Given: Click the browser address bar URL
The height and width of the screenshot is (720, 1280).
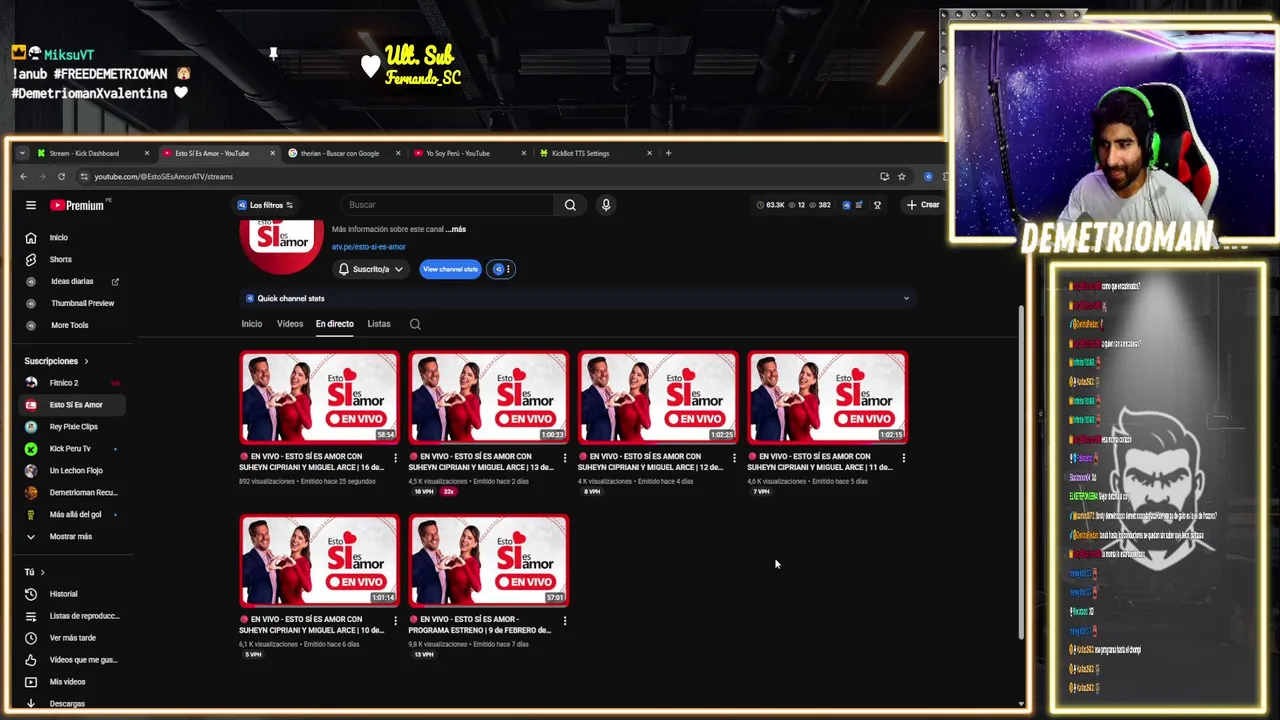Looking at the screenshot, I should (x=163, y=176).
